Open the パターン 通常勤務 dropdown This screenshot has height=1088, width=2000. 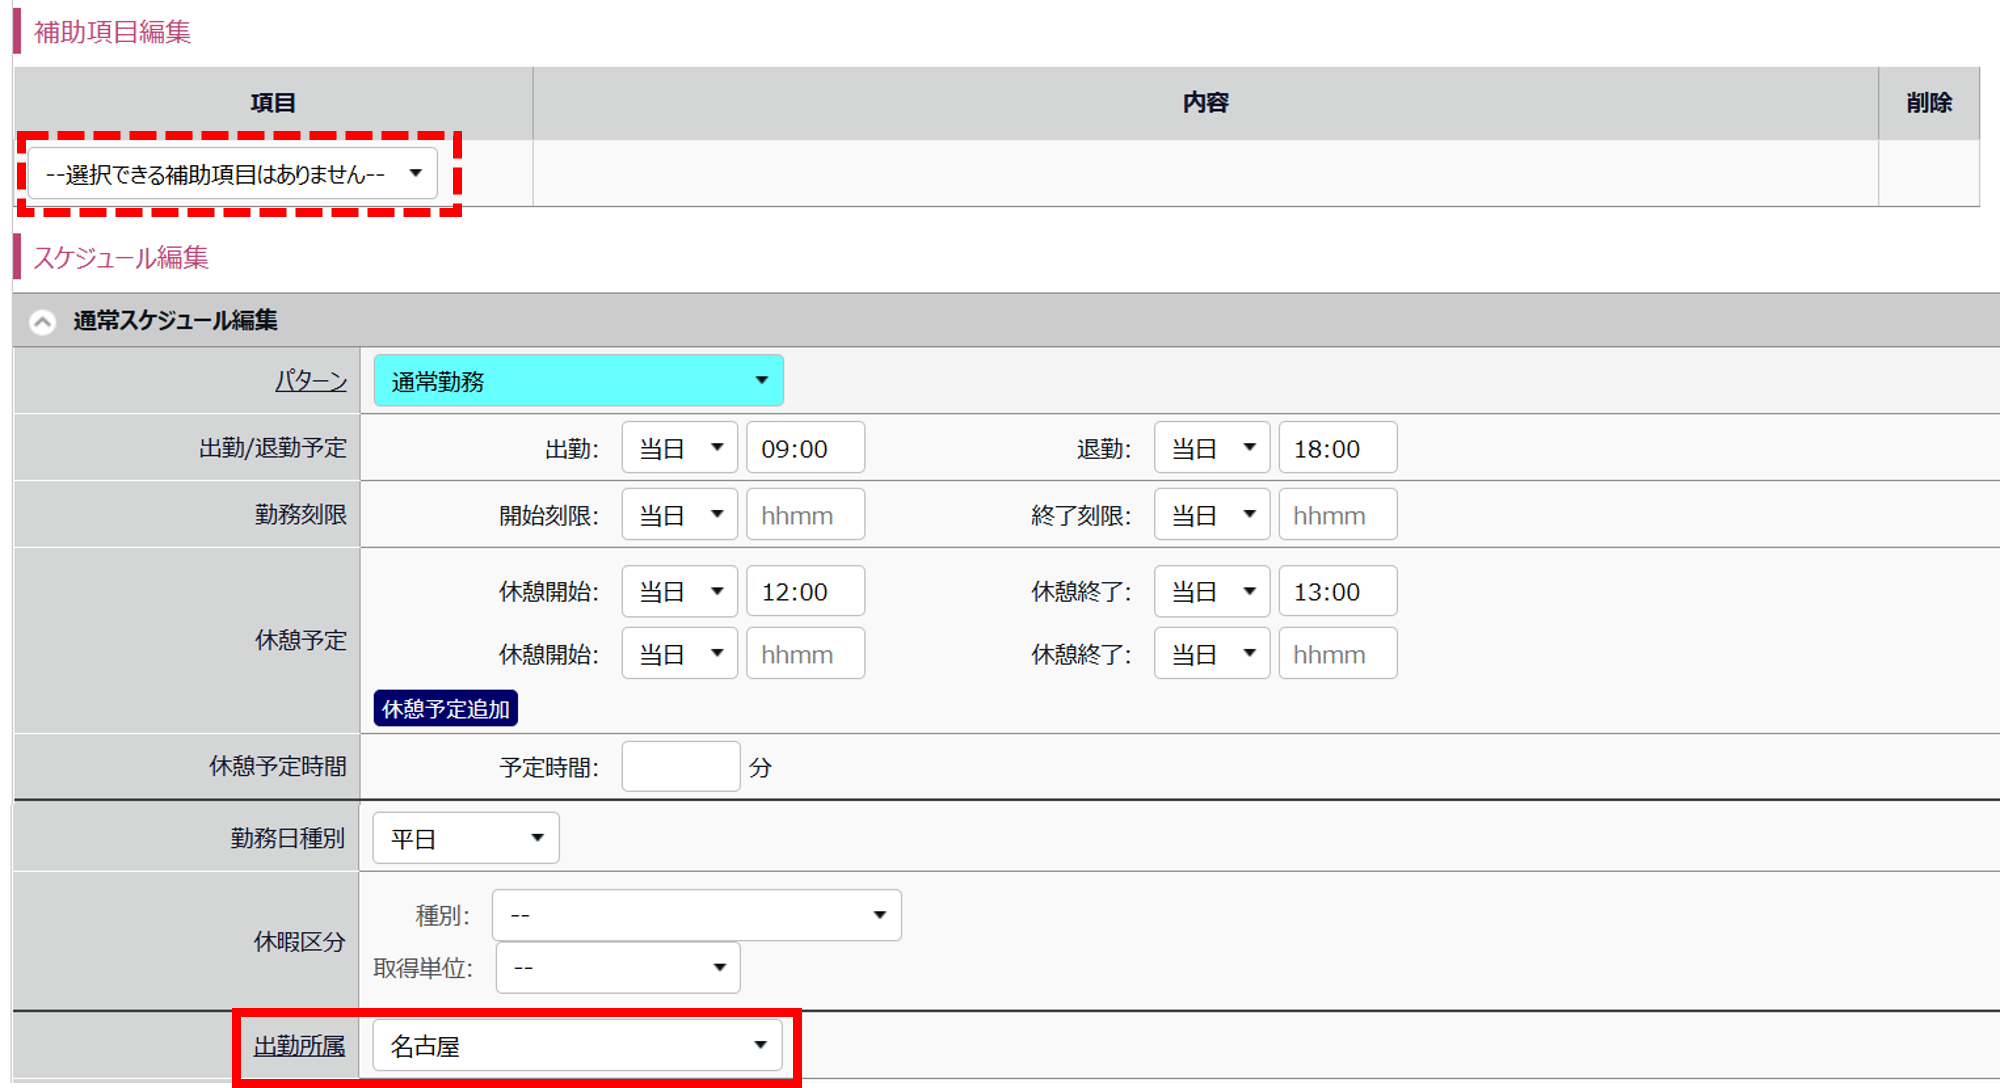(x=578, y=380)
